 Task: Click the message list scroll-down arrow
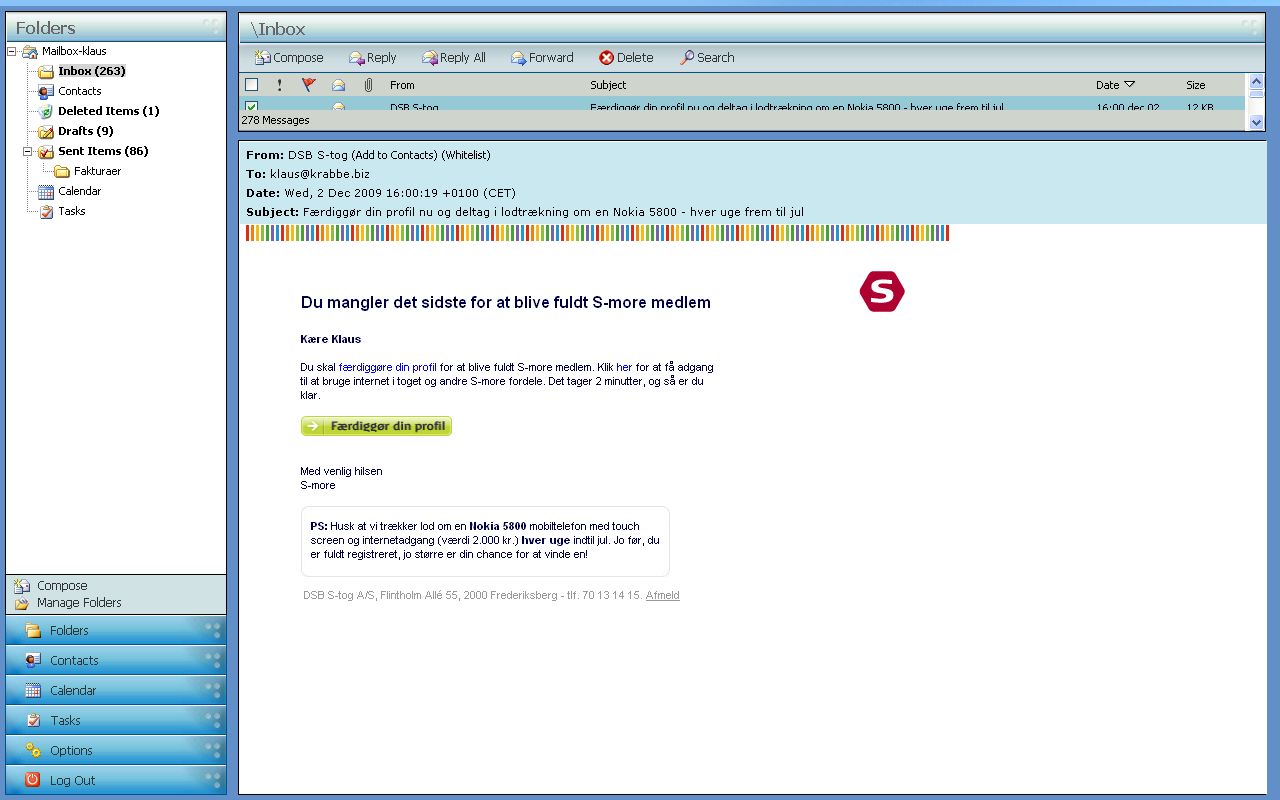click(x=1257, y=122)
